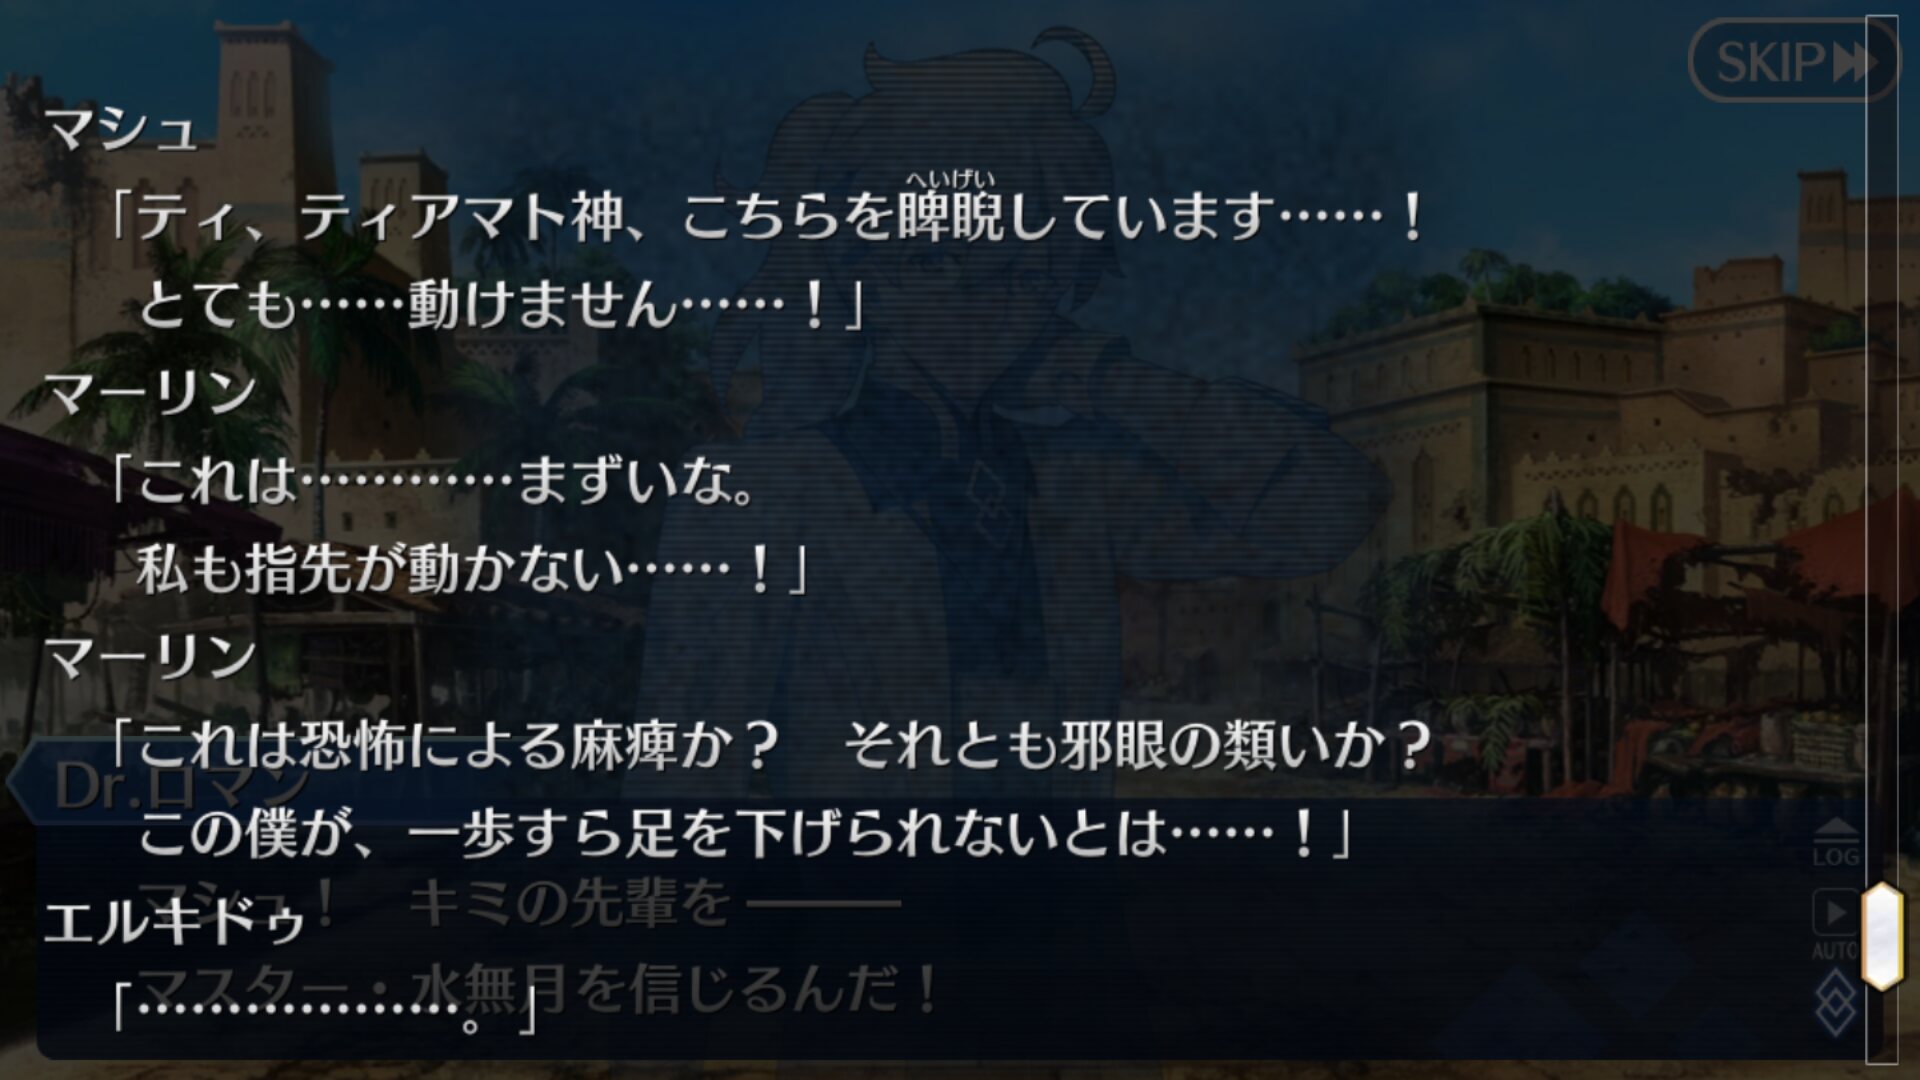Screen dimensions: 1920x1080
Task: Grab the gold hexagonal scrollbar handle
Action: 1881,936
